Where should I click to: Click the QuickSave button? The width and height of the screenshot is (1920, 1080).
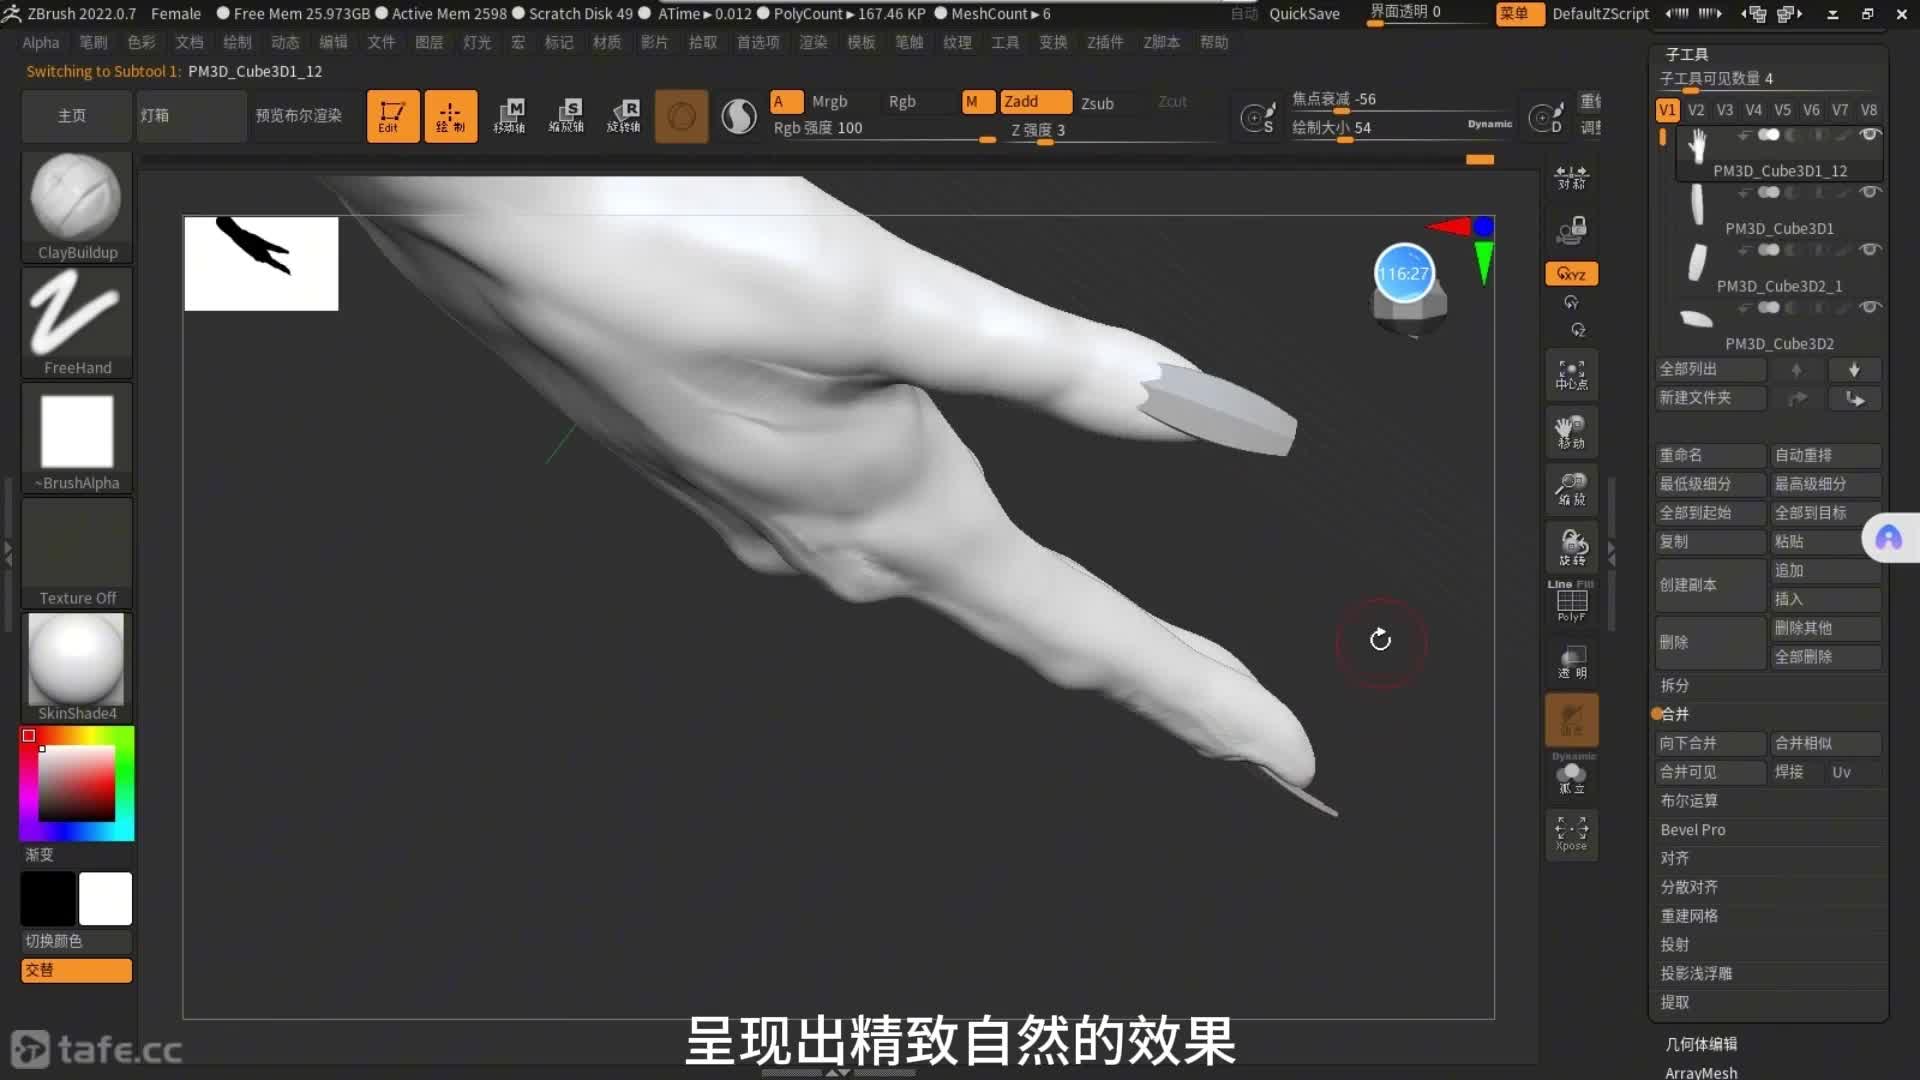tap(1304, 14)
